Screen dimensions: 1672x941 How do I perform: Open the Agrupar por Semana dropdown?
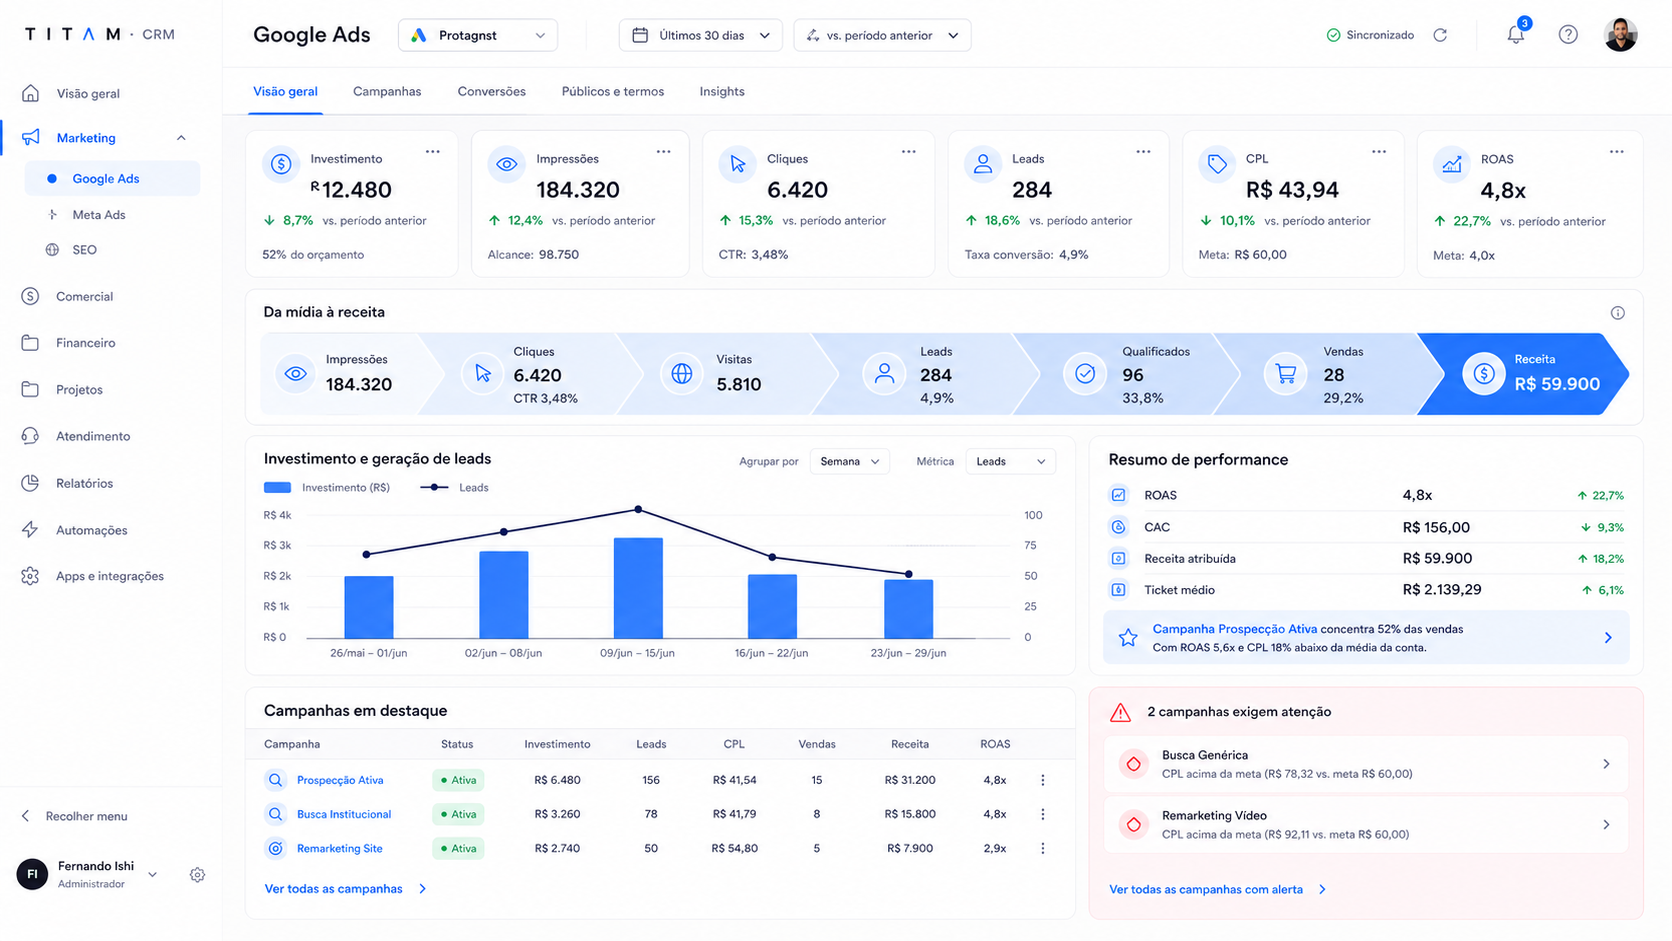tap(849, 461)
